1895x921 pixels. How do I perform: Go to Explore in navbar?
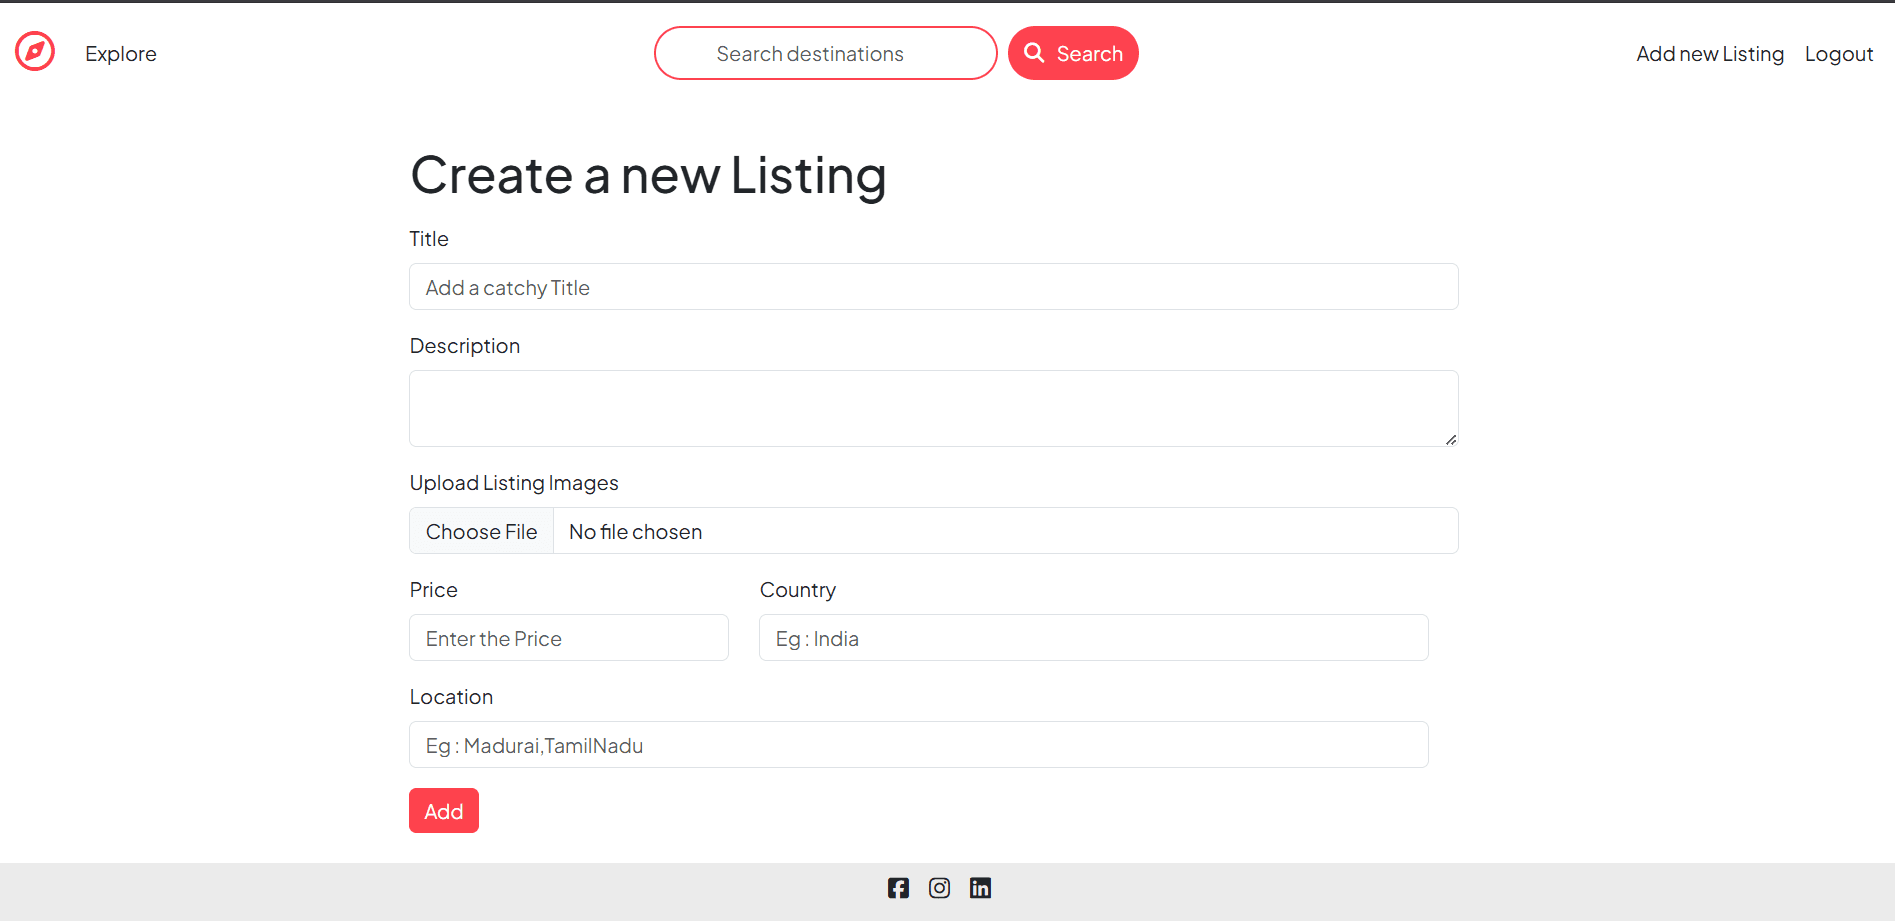121,54
